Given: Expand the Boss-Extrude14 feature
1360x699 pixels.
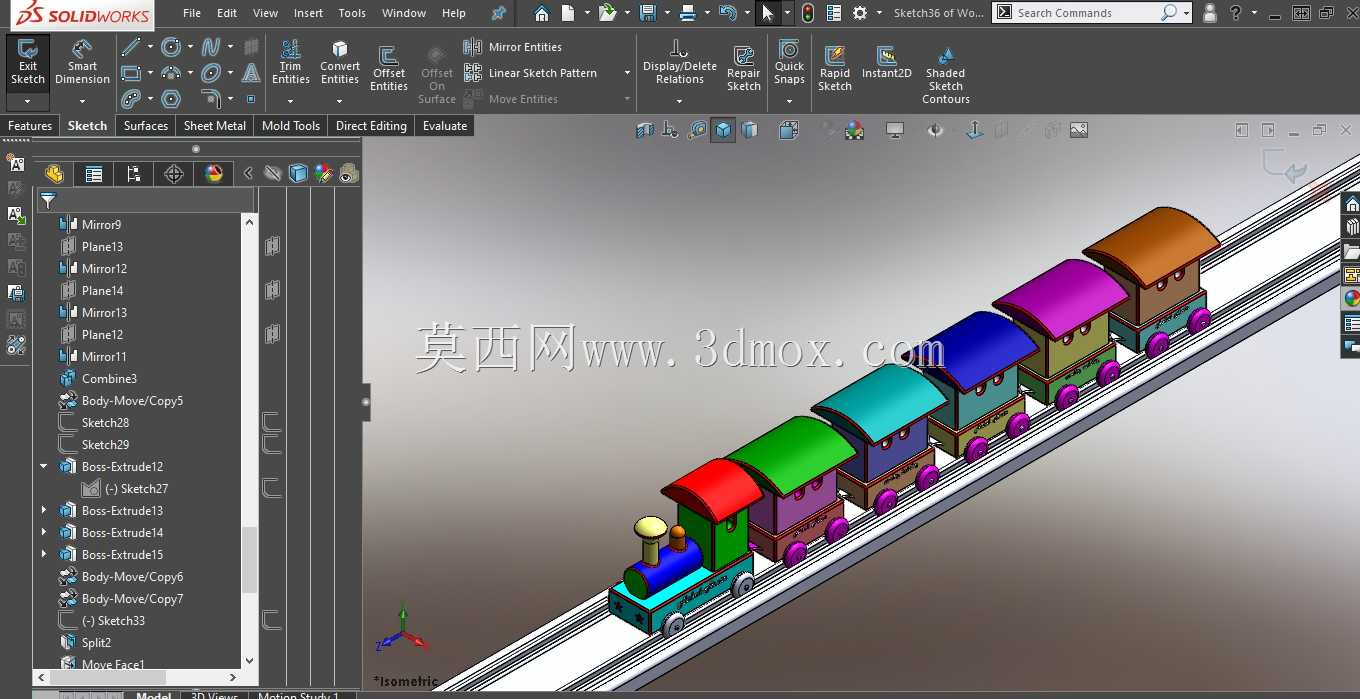Looking at the screenshot, I should pos(43,532).
